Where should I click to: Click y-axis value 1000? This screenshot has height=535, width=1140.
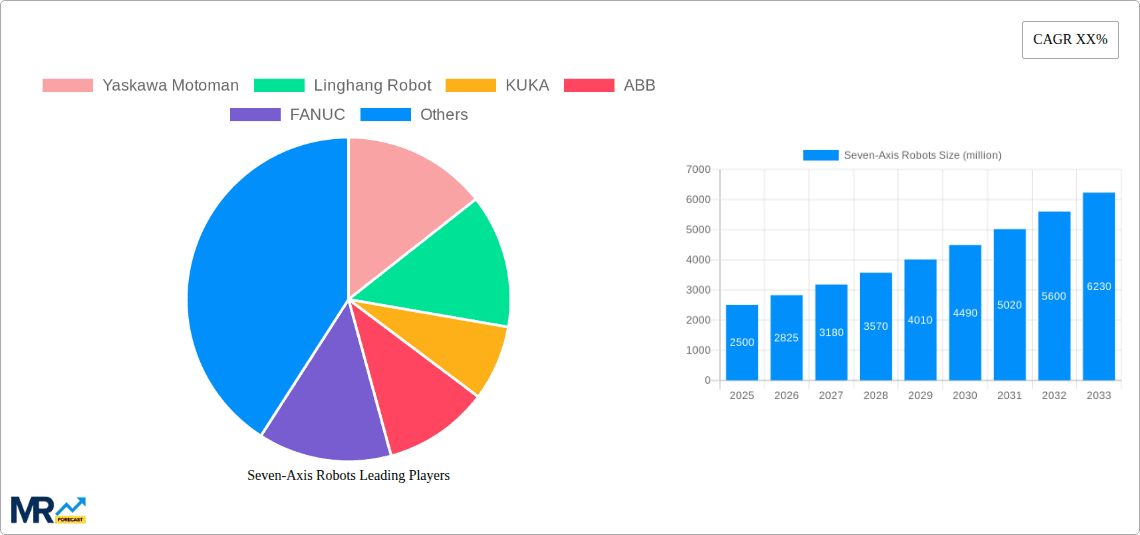tap(698, 350)
